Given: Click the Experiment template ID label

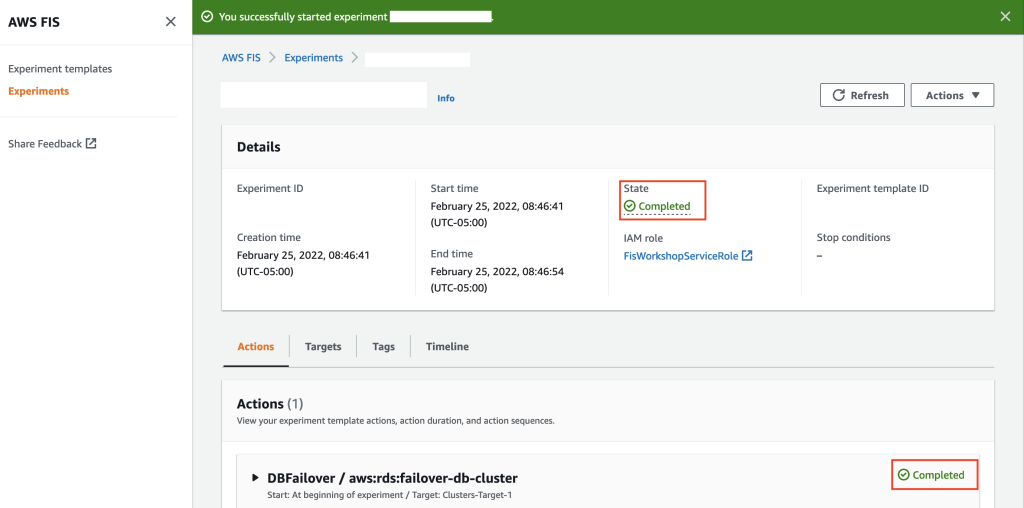Looking at the screenshot, I should (x=872, y=189).
